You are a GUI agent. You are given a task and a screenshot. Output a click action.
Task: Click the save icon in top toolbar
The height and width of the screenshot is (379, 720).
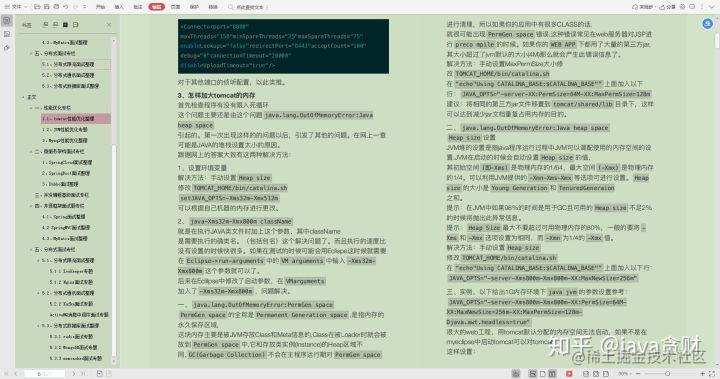pyautogui.click(x=47, y=7)
